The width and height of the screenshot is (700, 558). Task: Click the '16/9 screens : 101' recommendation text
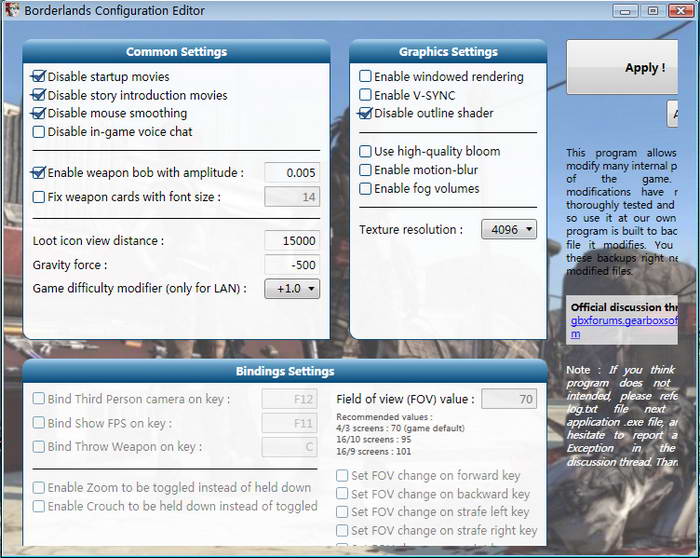[x=374, y=451]
